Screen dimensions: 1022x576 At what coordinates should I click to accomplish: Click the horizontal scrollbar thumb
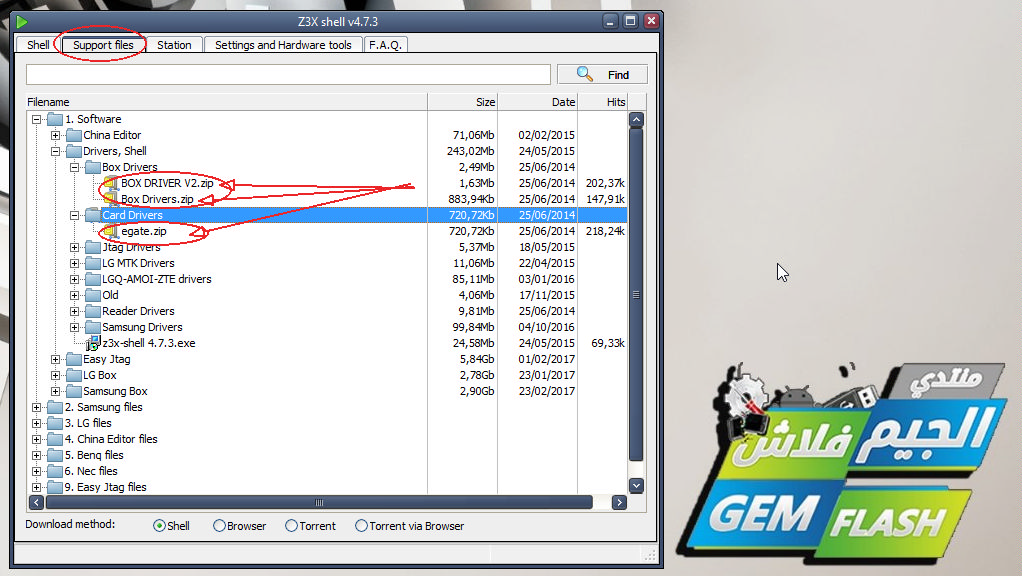(319, 502)
